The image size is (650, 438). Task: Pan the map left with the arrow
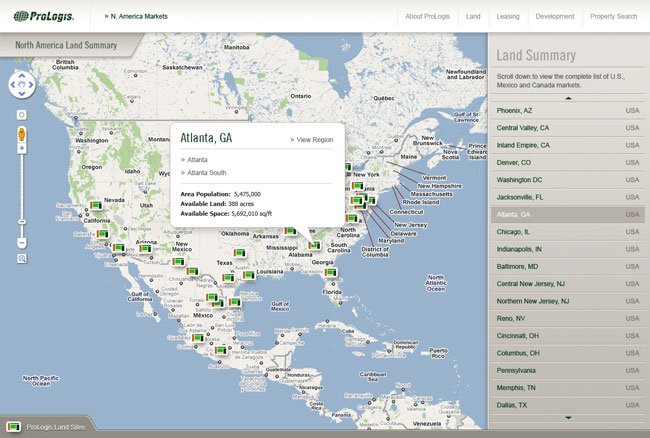pyautogui.click(x=13, y=85)
